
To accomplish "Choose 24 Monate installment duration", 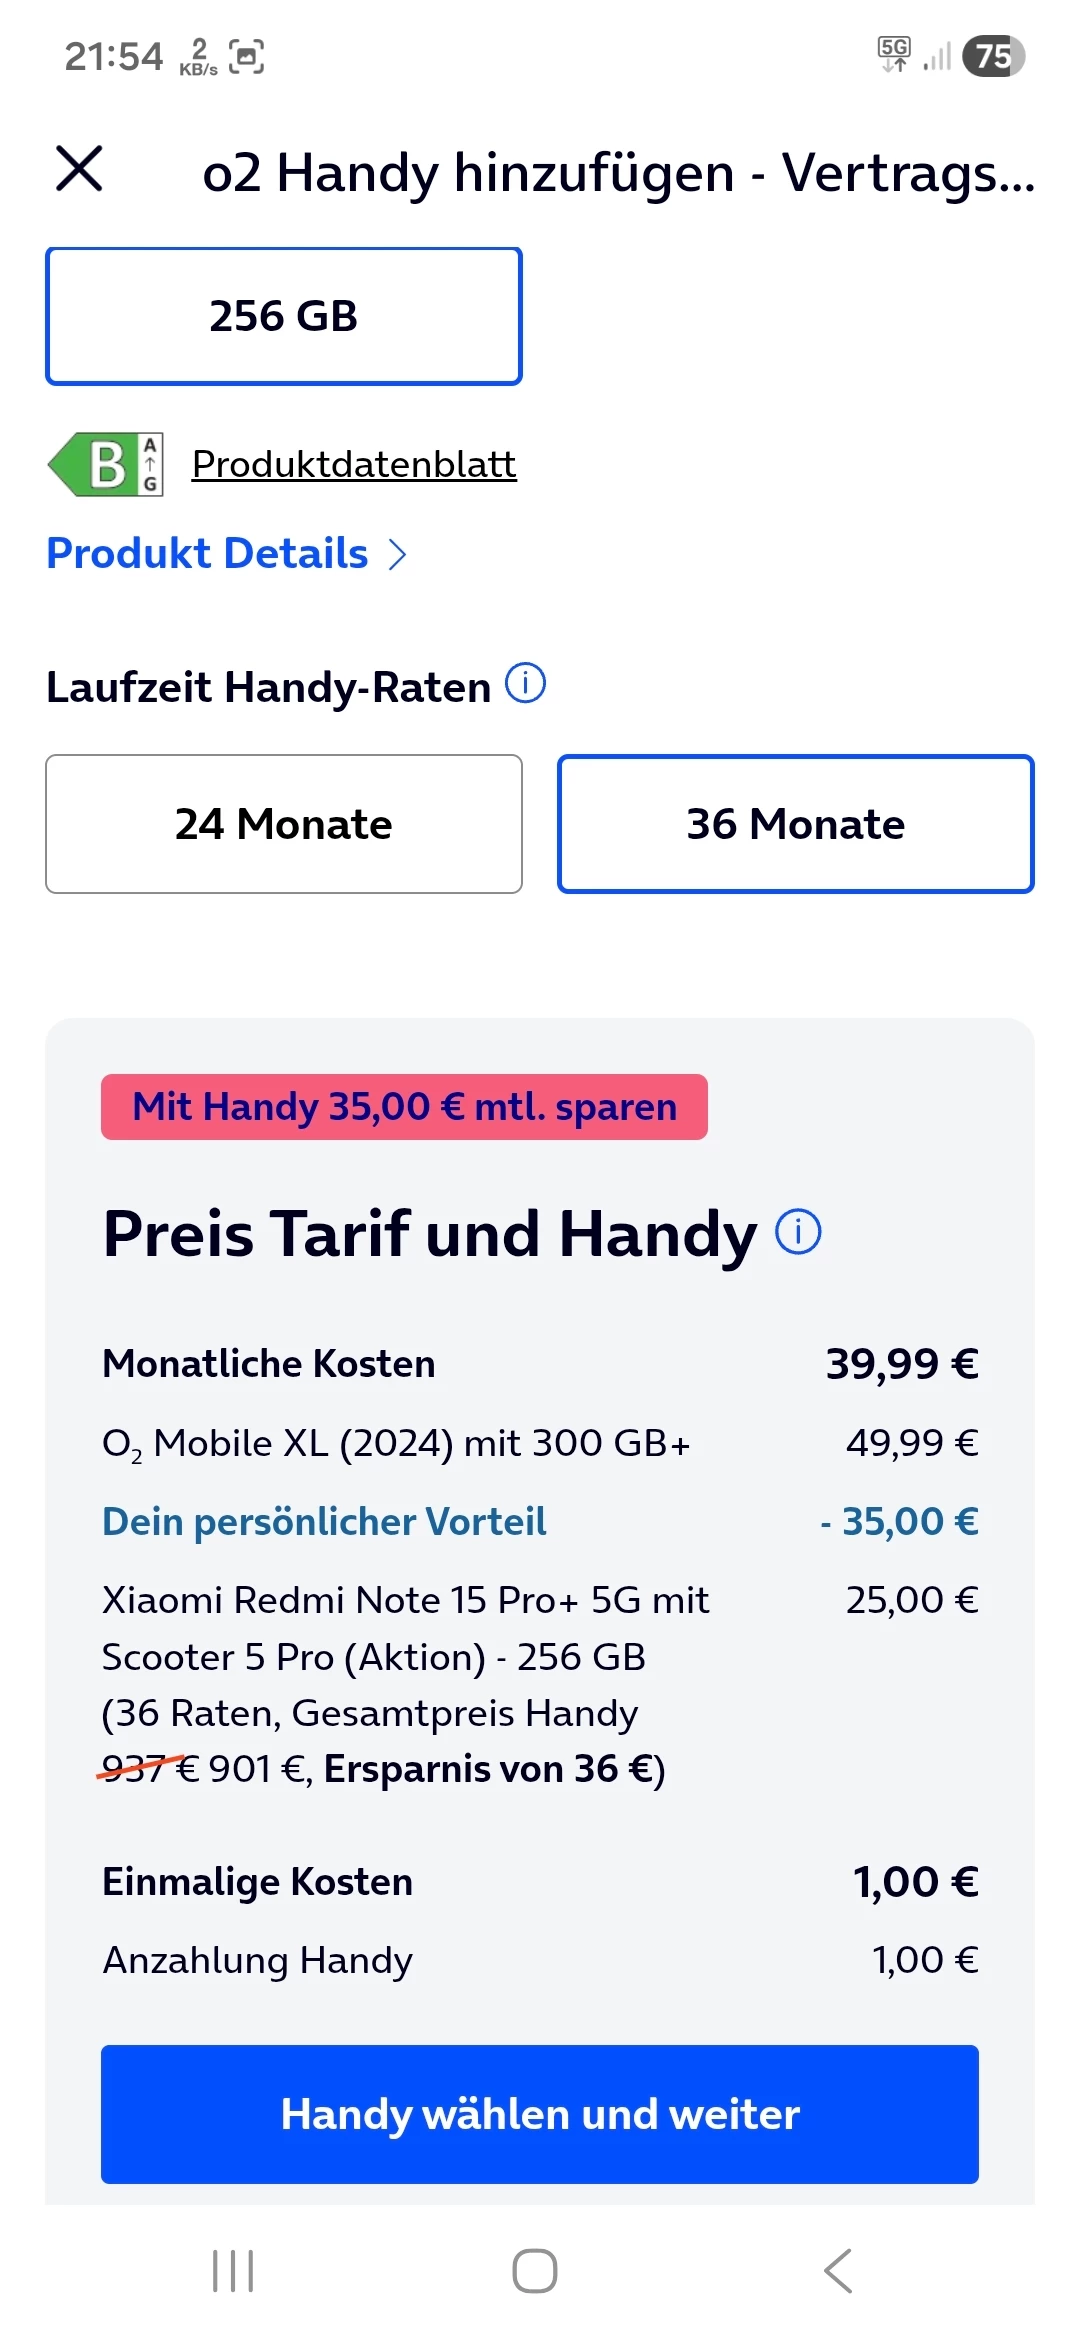I will pos(284,824).
